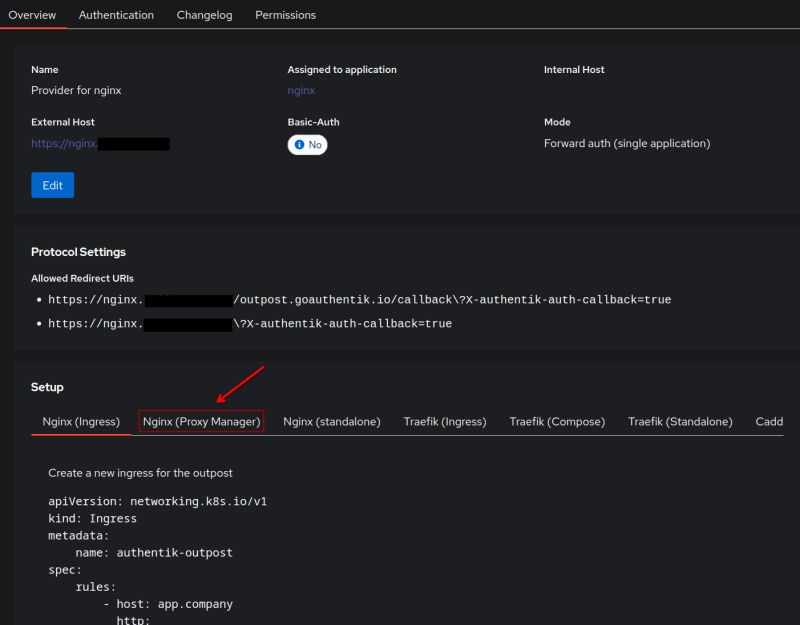
Task: Open the Nginx (standalone) setup tab
Action: (330, 422)
